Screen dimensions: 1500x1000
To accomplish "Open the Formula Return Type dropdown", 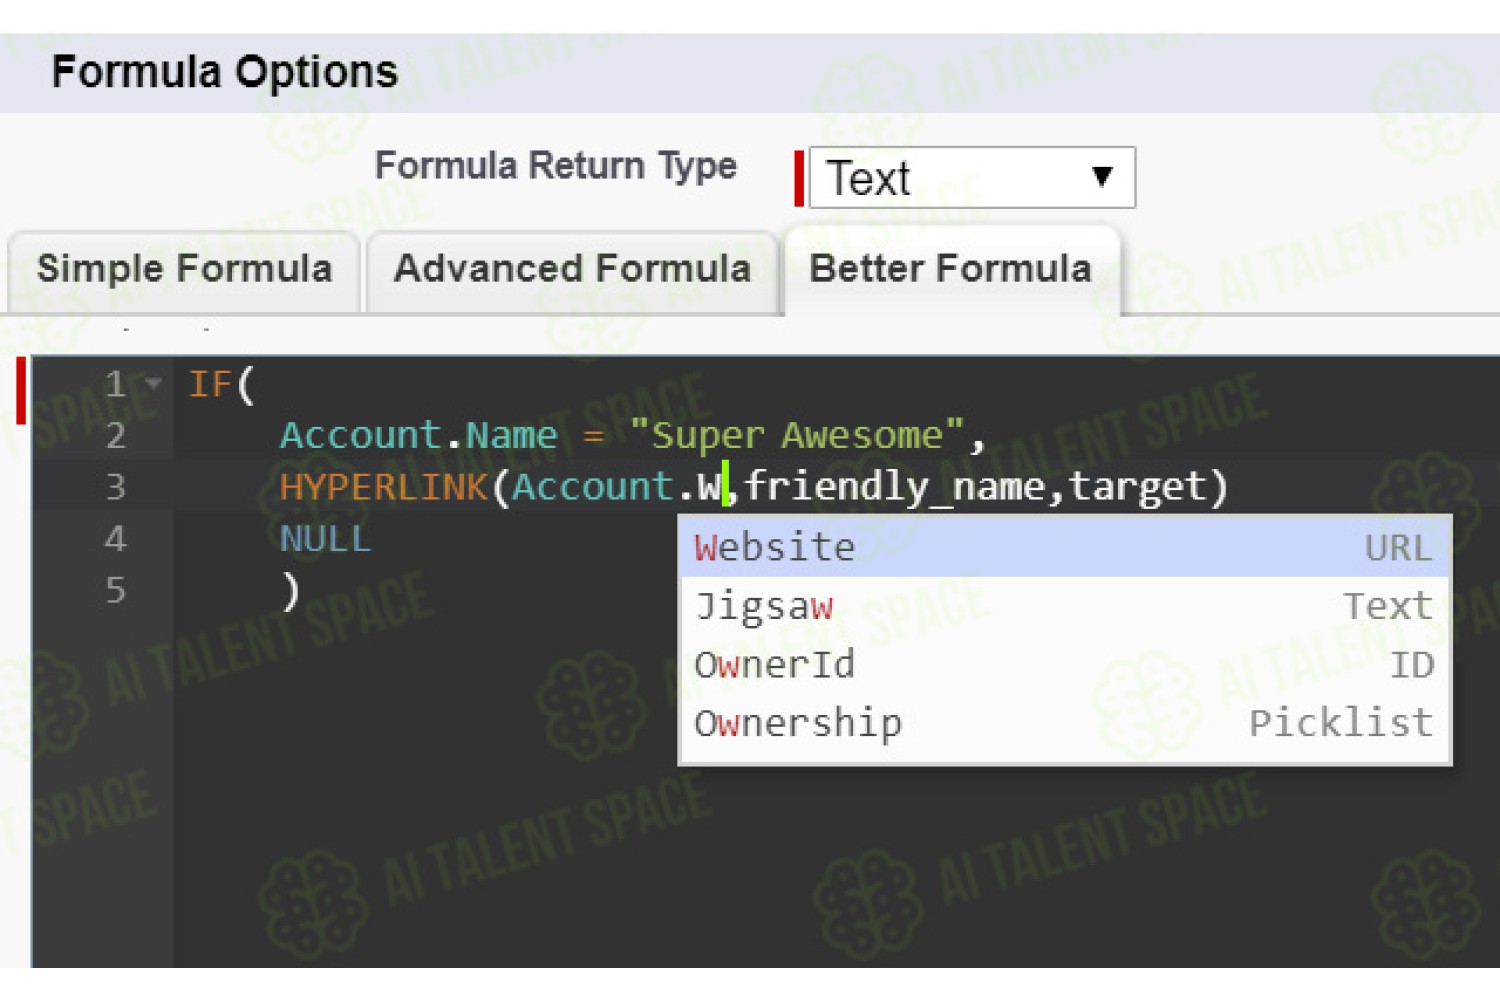I will [971, 178].
